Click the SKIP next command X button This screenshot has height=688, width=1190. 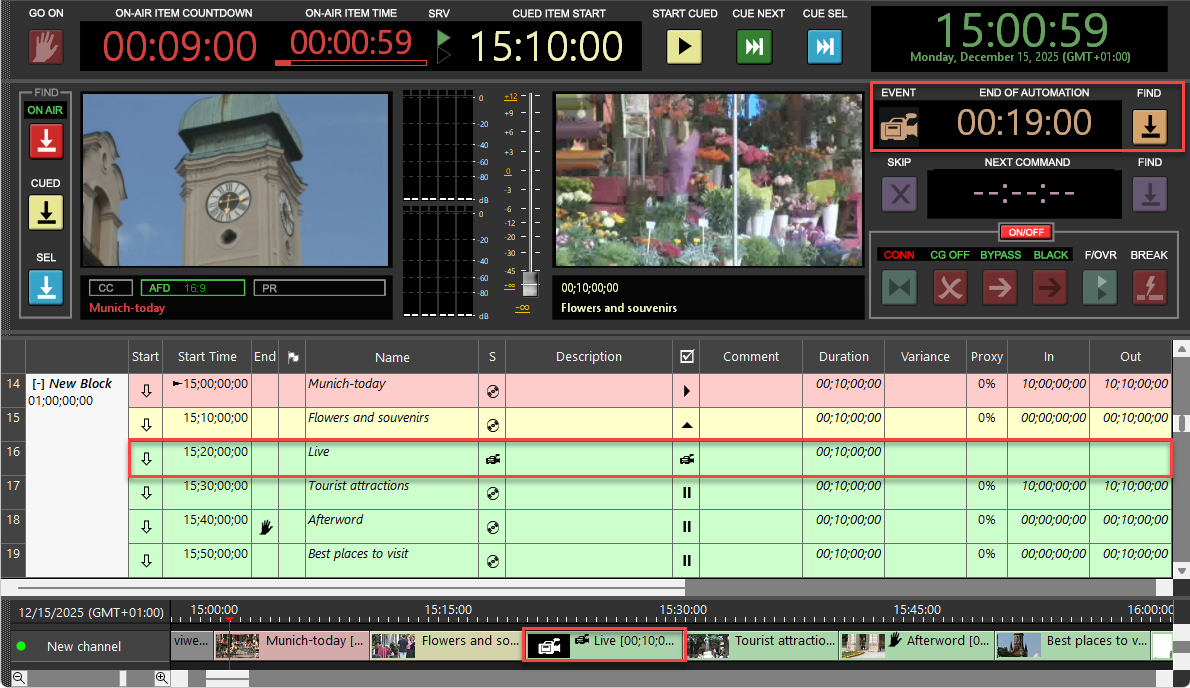pyautogui.click(x=899, y=194)
